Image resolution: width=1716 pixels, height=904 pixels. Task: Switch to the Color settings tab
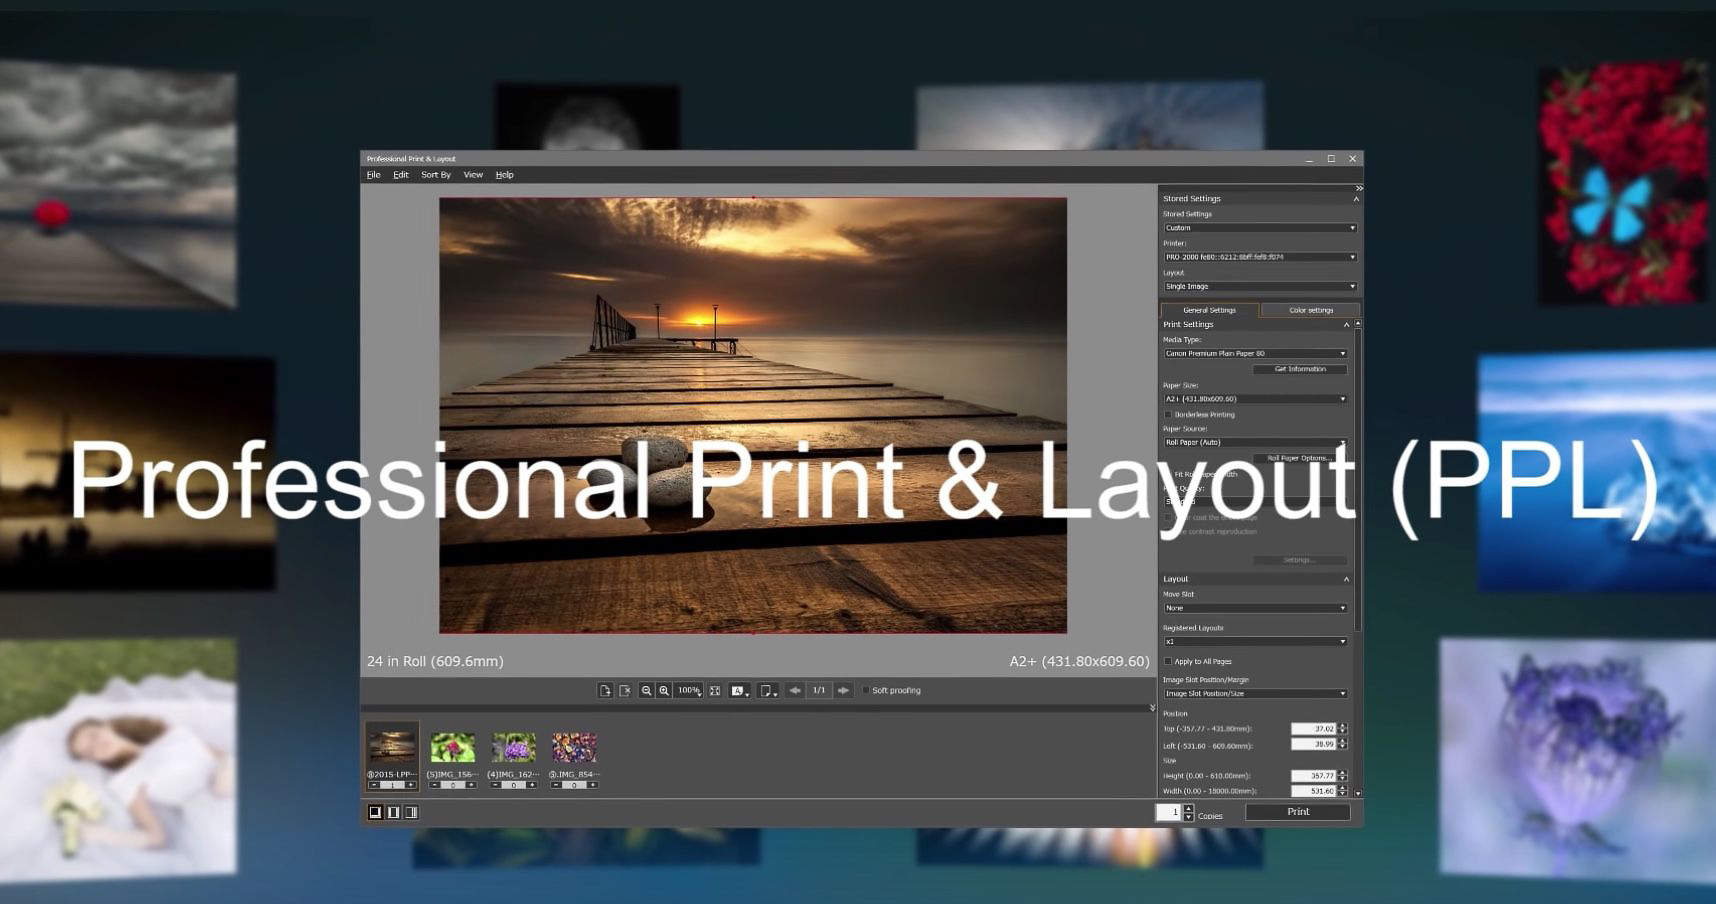pos(1311,310)
